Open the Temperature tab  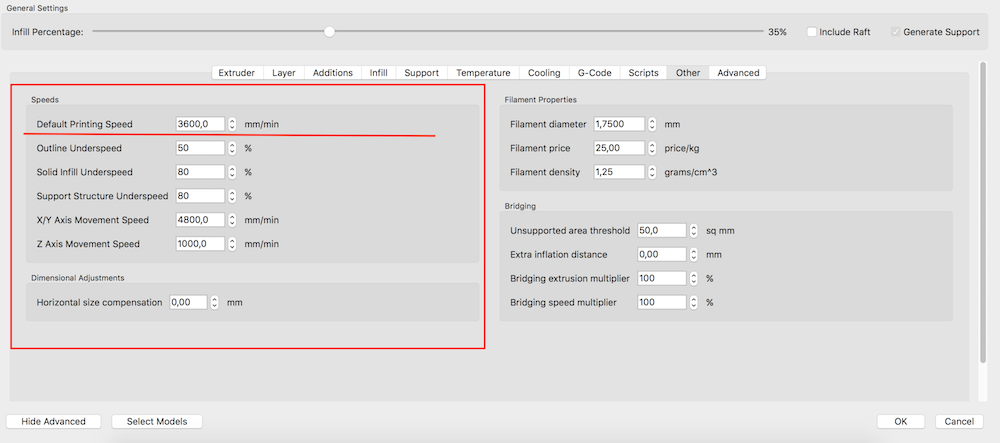(483, 73)
